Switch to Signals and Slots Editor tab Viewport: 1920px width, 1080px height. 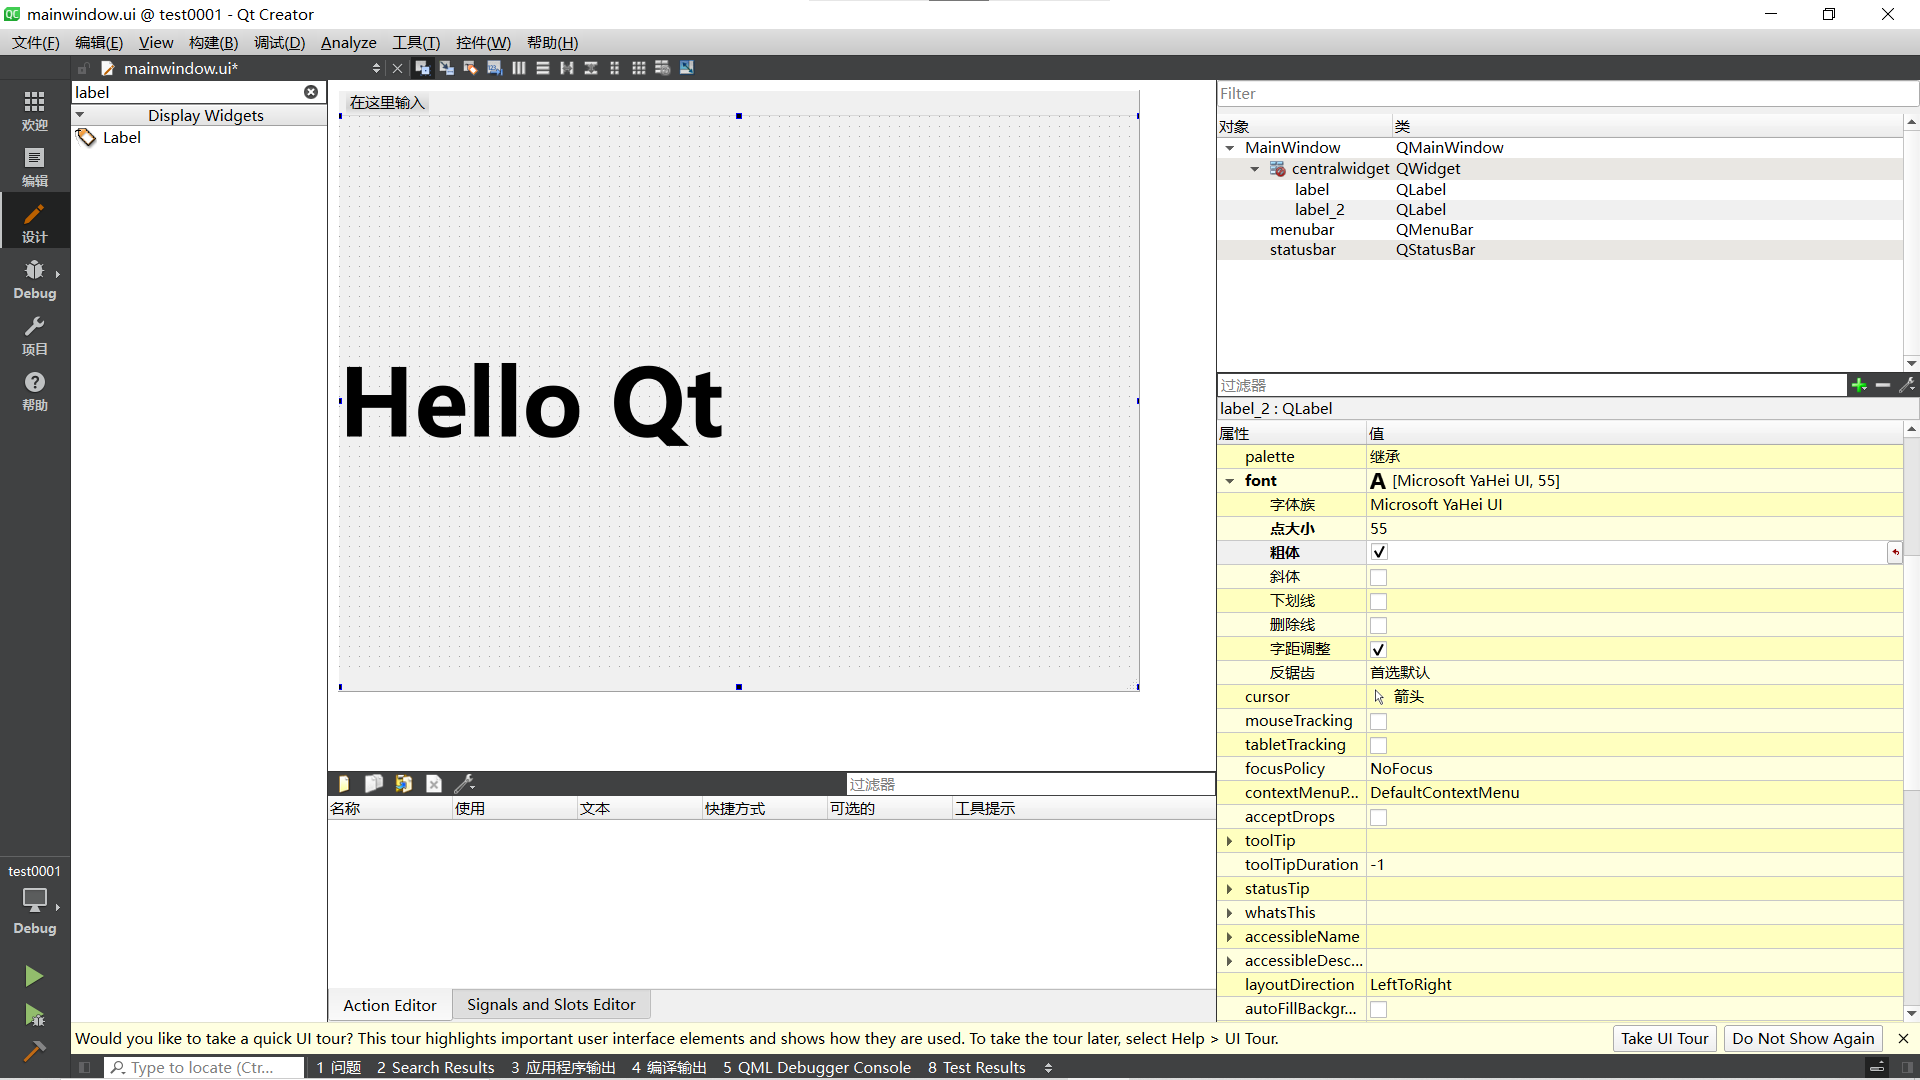point(551,1004)
